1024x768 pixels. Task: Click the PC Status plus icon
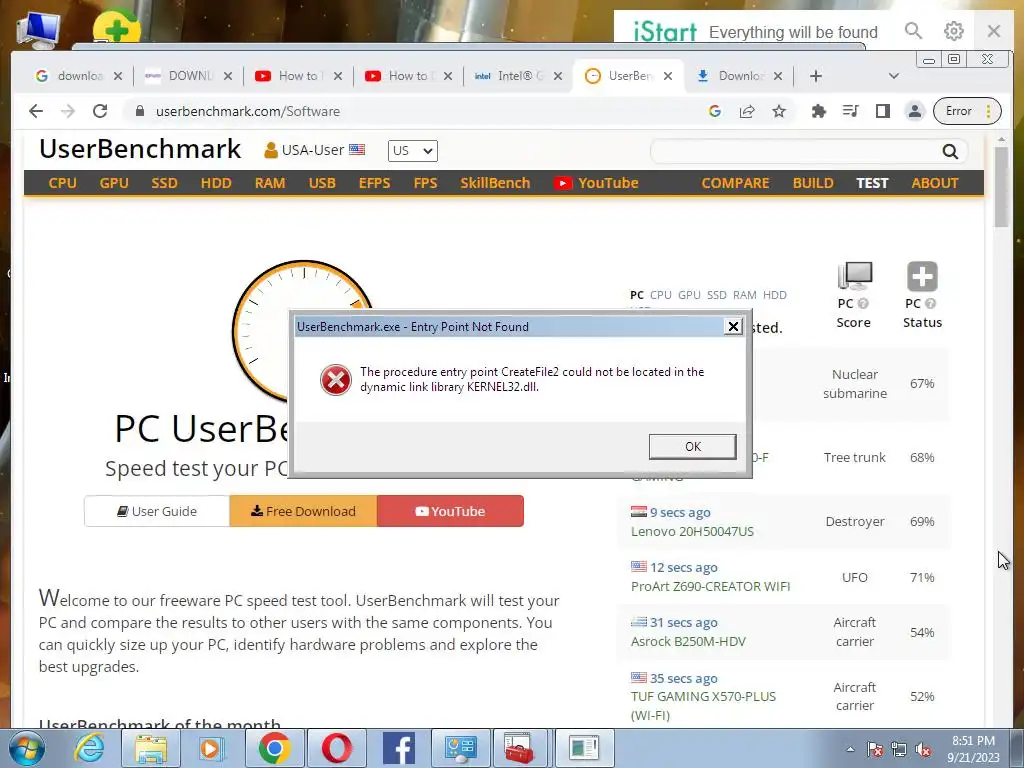pyautogui.click(x=922, y=276)
